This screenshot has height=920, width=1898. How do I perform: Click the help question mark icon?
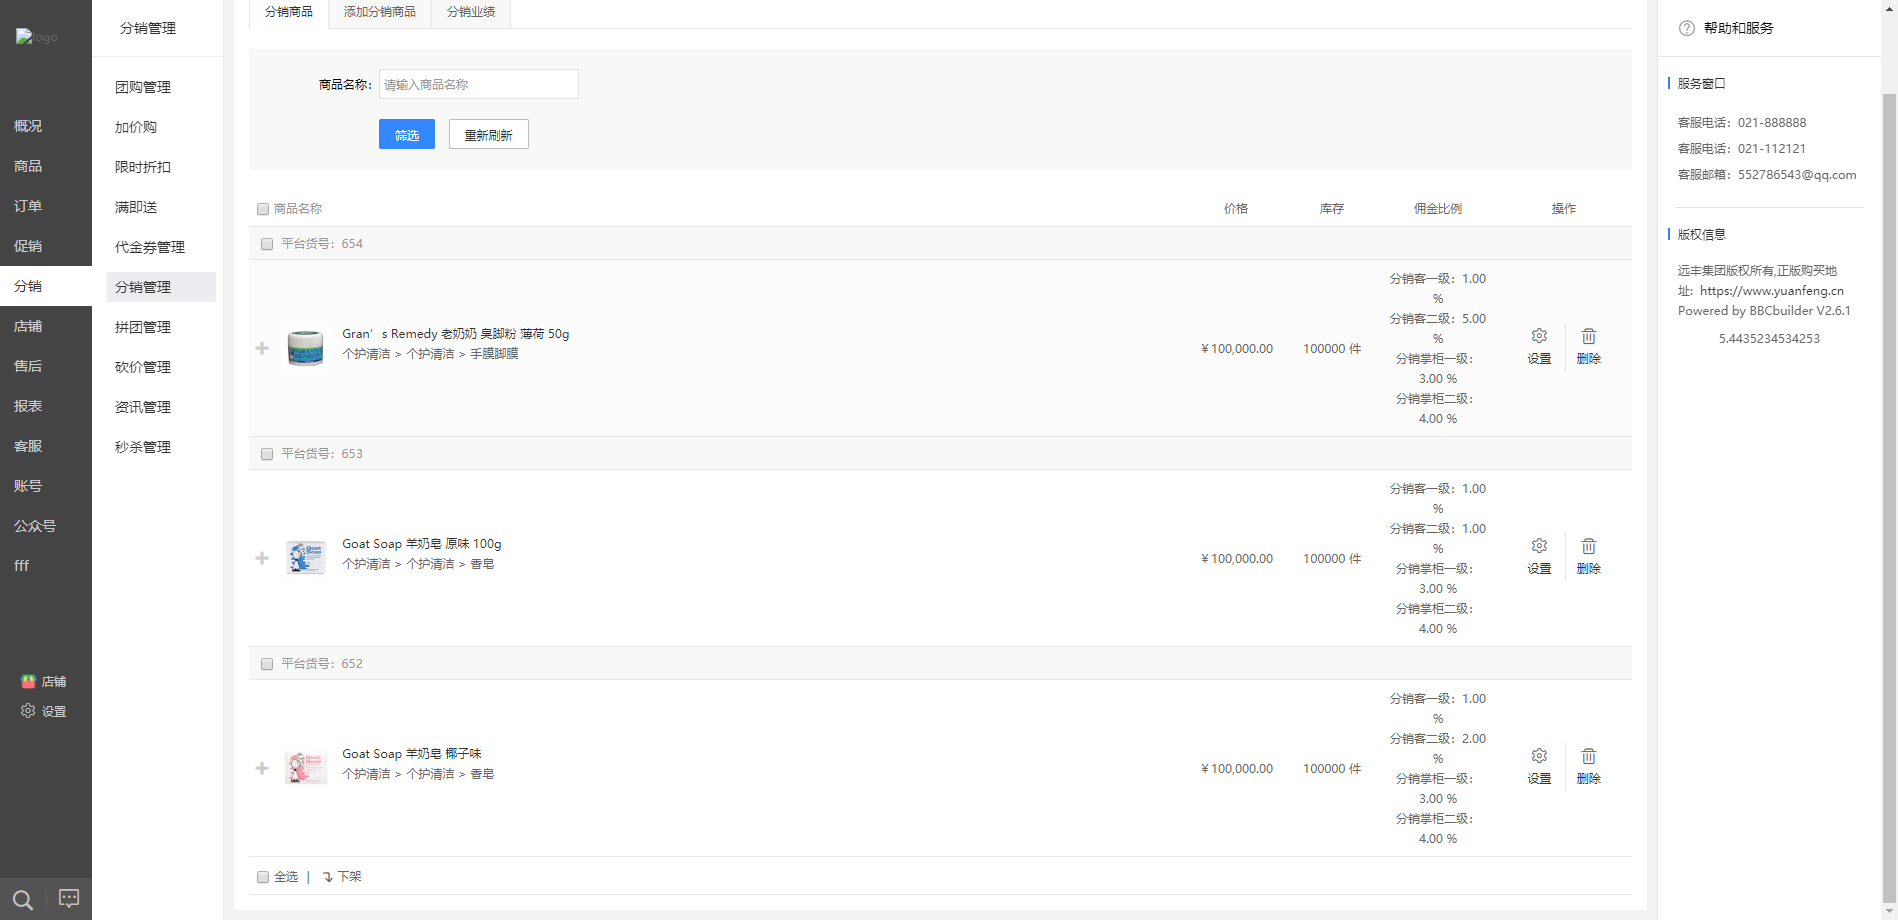coord(1687,28)
